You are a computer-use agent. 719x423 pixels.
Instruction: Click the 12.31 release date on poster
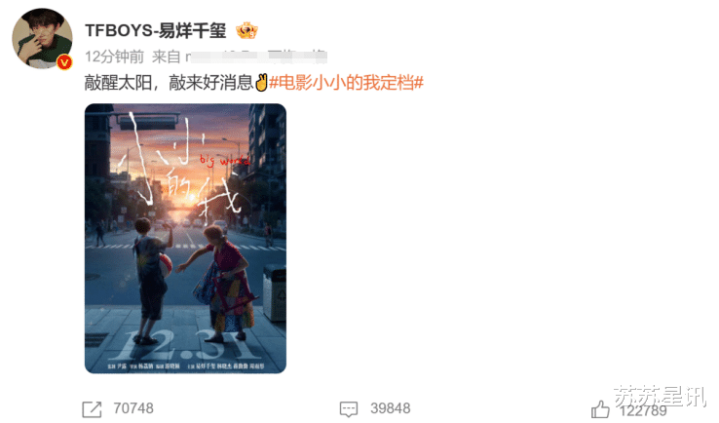coord(185,344)
